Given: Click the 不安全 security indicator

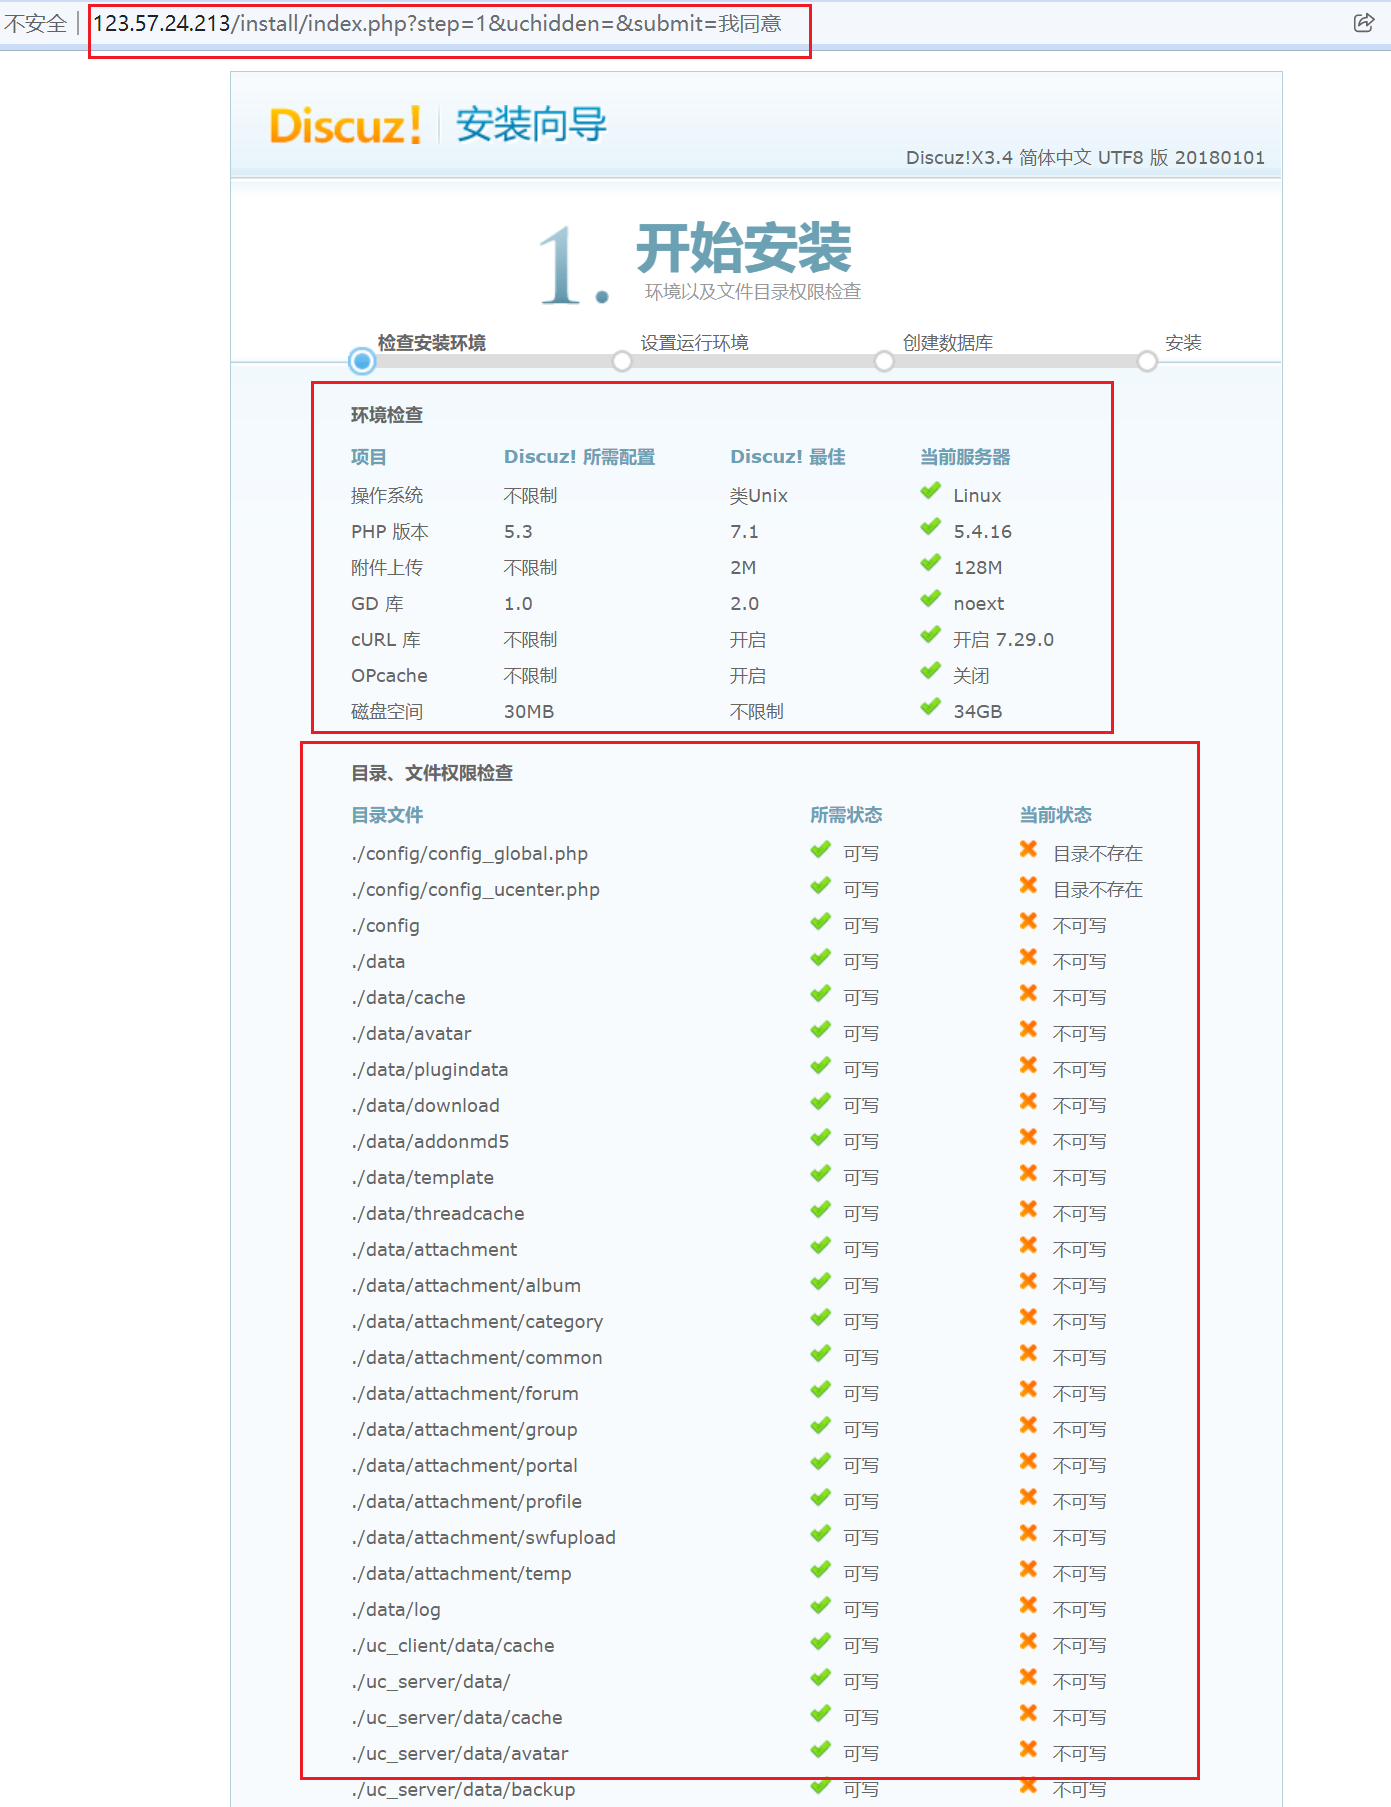Looking at the screenshot, I should pos(36,24).
